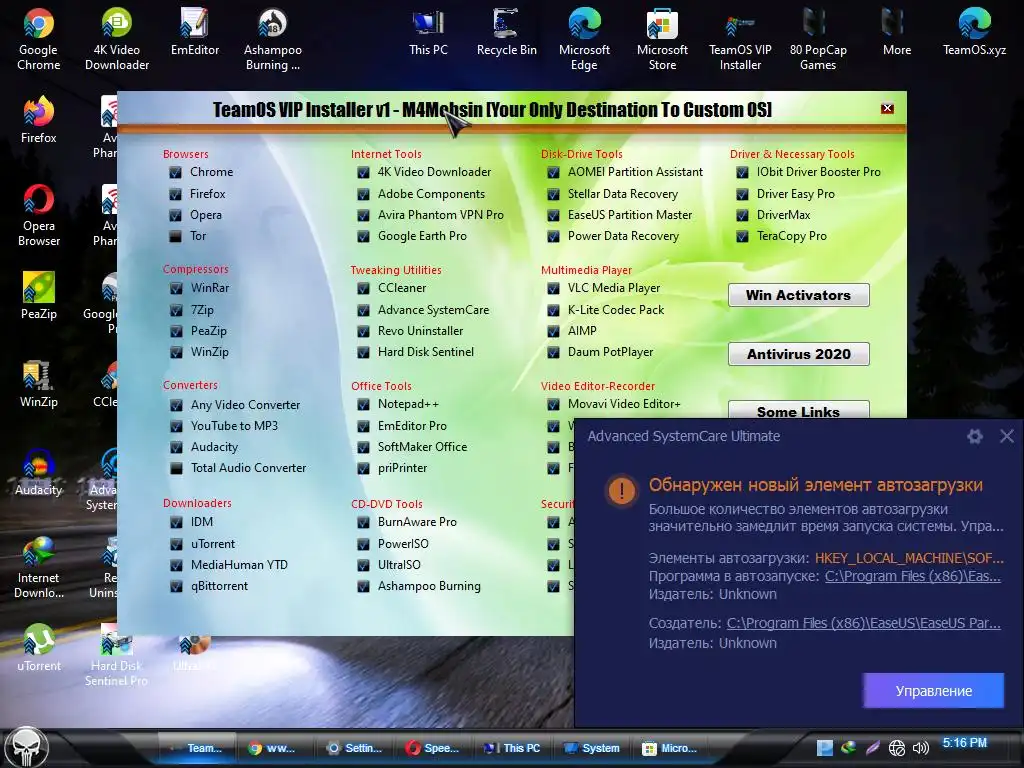Toggle IObit Driver Booster Pro checkbox
The width and height of the screenshot is (1024, 768).
point(742,172)
